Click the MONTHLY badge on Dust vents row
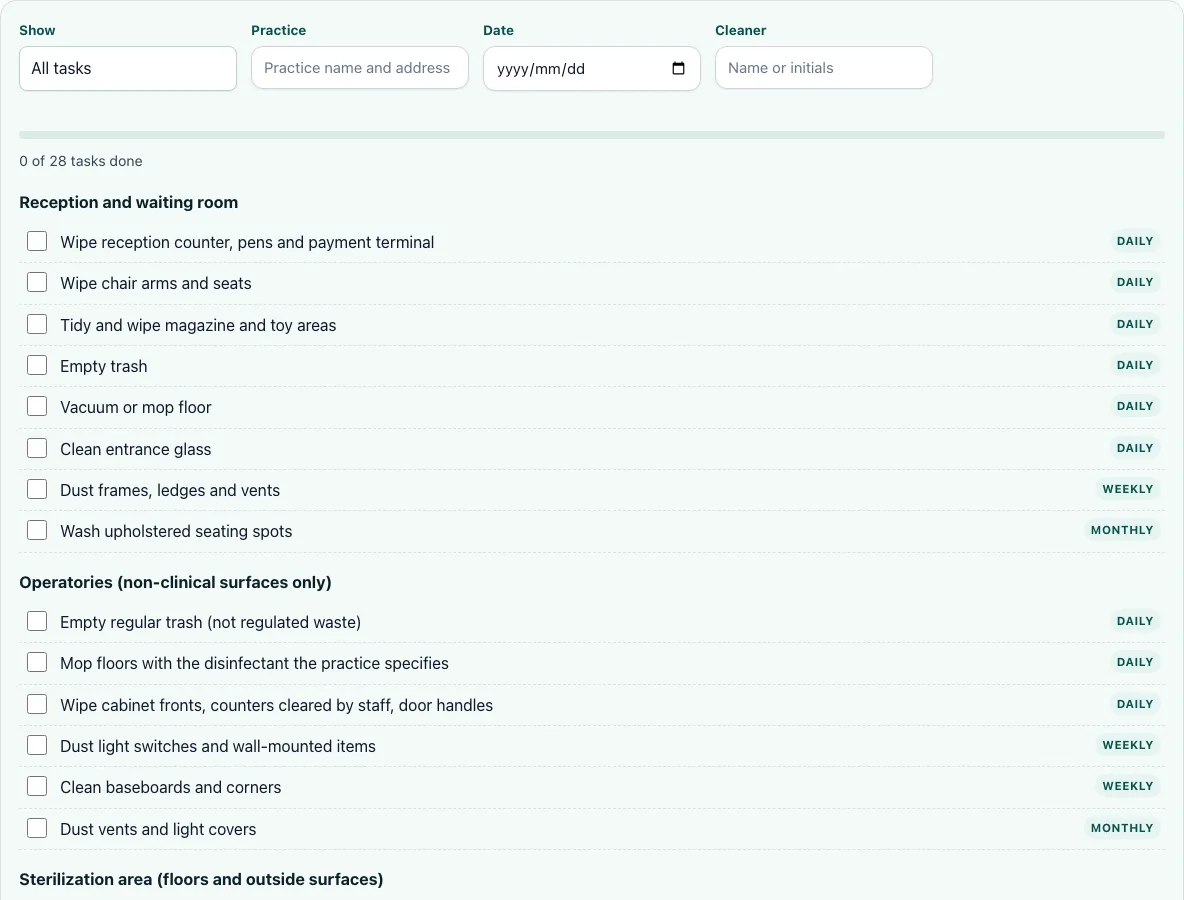This screenshot has height=900, width=1184. coord(1121,828)
